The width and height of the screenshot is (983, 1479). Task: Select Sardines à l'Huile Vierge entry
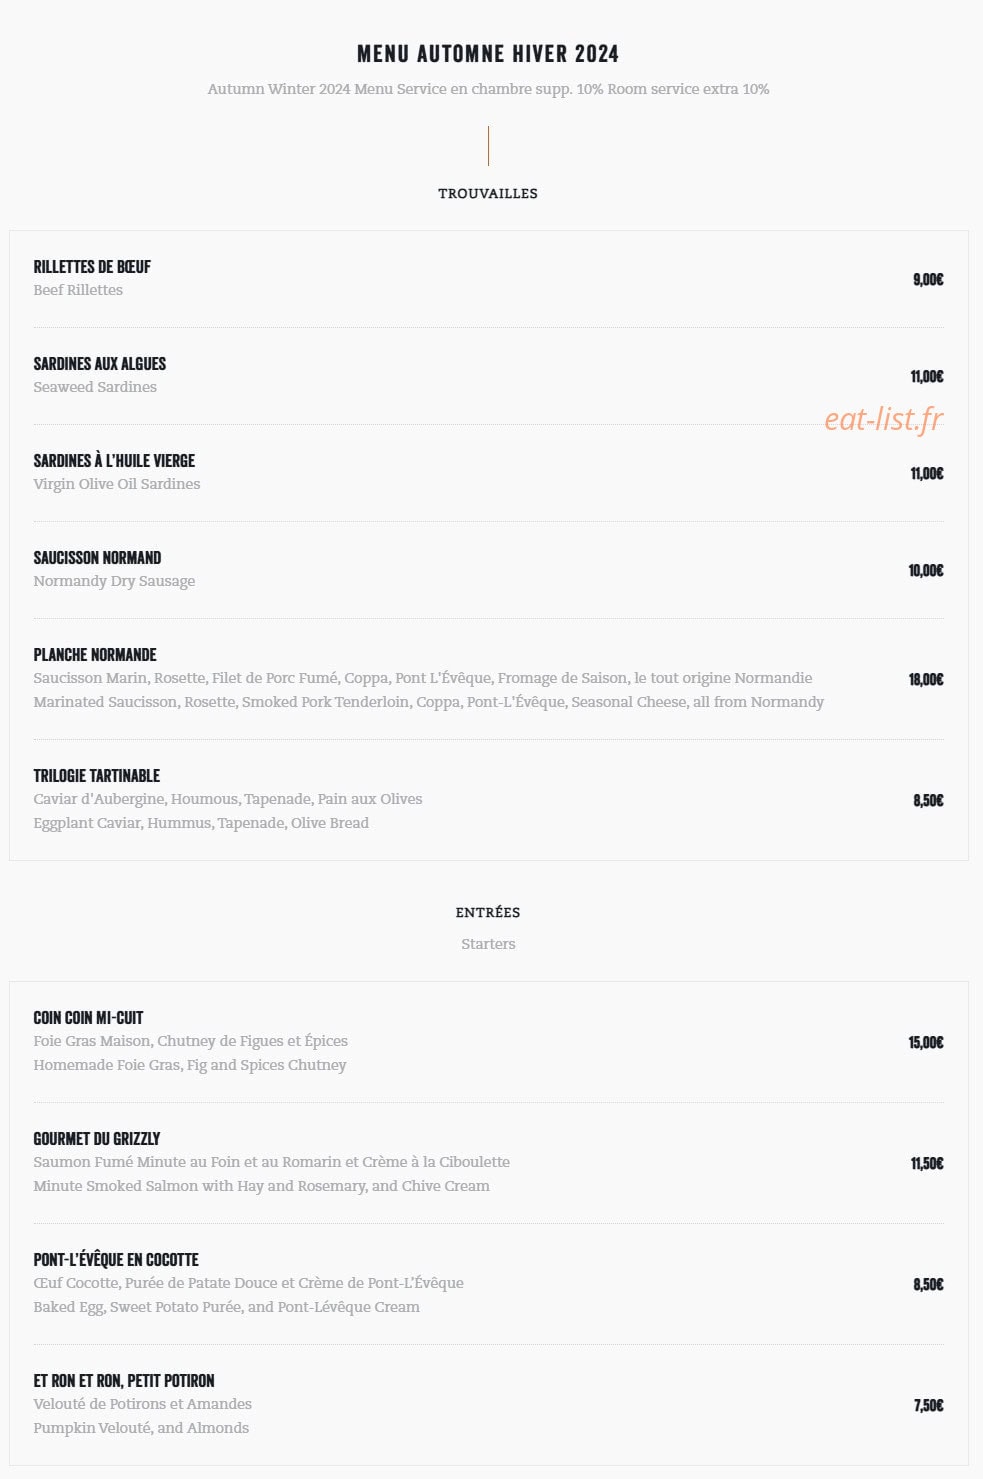point(114,461)
